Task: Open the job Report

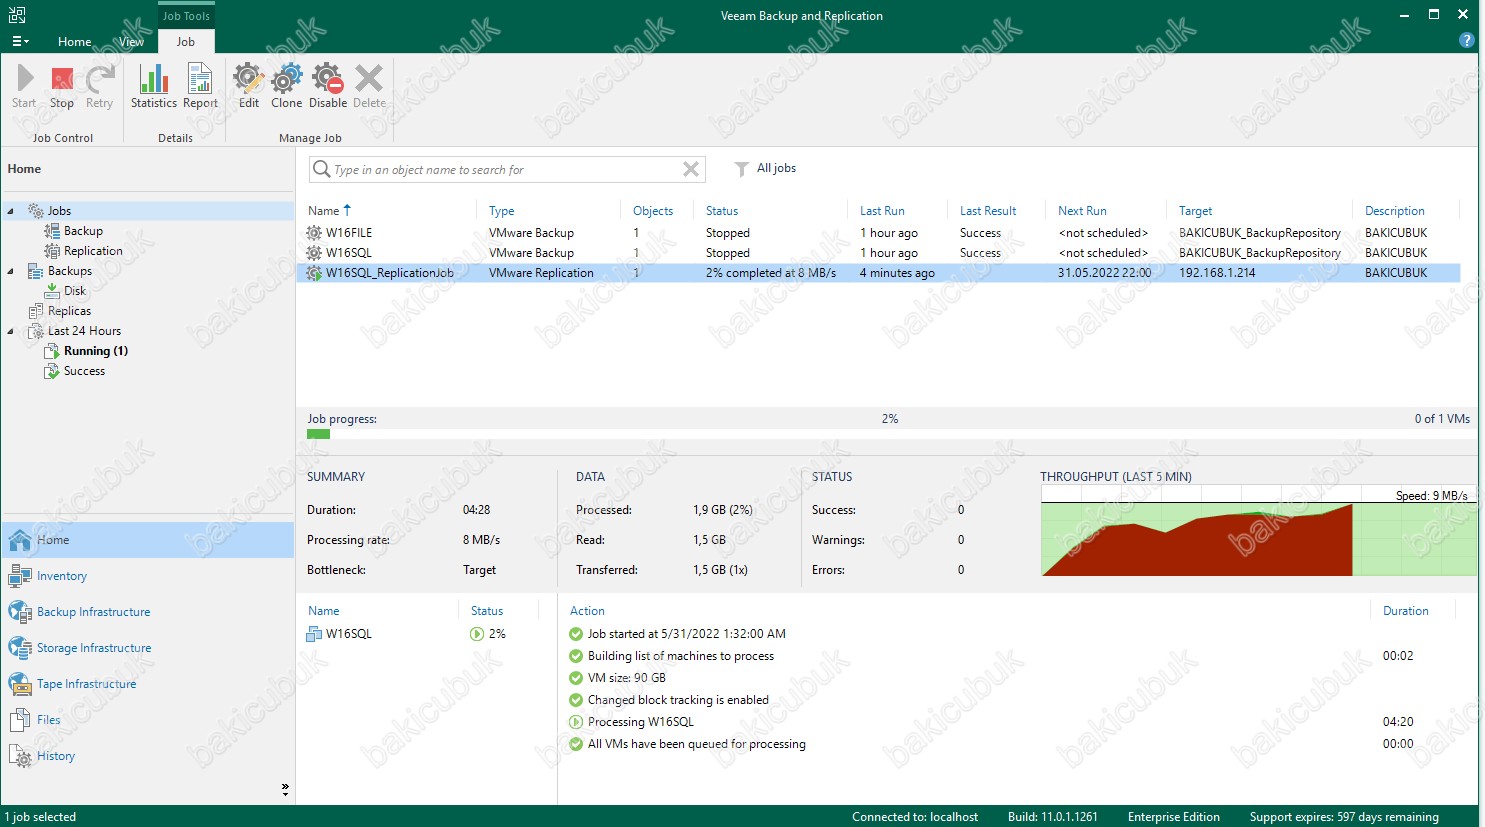Action: (200, 86)
